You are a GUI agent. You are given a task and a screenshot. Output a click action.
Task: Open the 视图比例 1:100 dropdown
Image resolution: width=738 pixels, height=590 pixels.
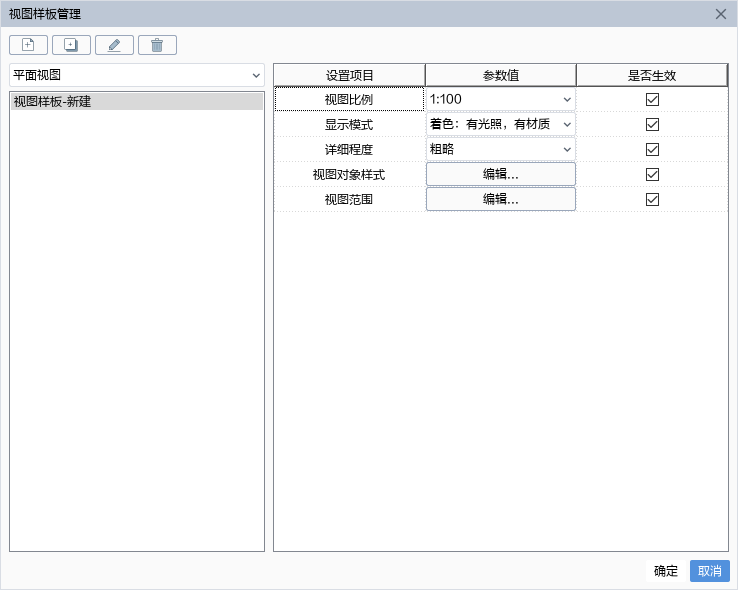[500, 99]
